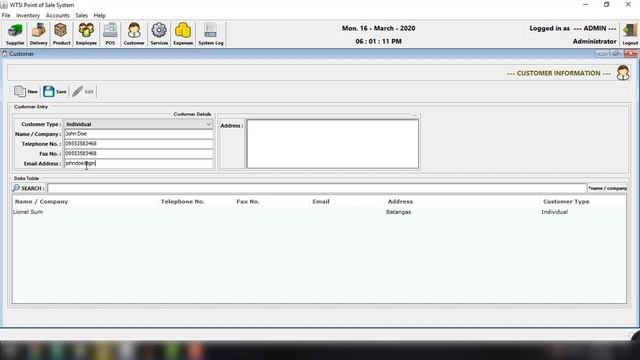Click the Address column header
Screen dimensions: 640x360
coord(462,202)
